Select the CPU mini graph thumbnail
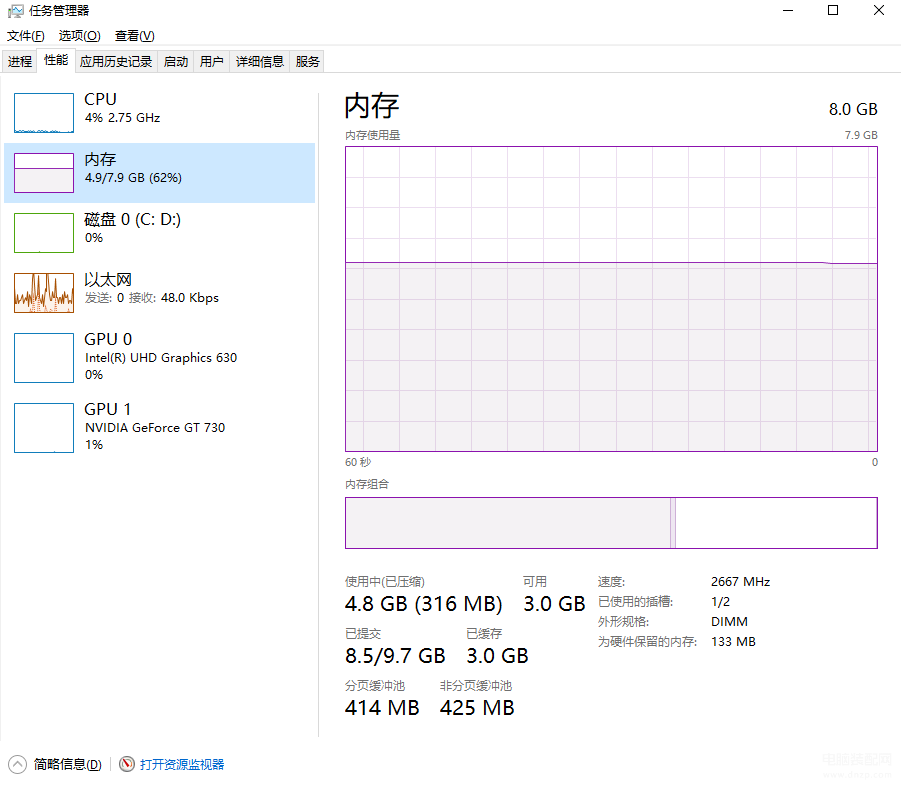902x788 pixels. (x=44, y=113)
